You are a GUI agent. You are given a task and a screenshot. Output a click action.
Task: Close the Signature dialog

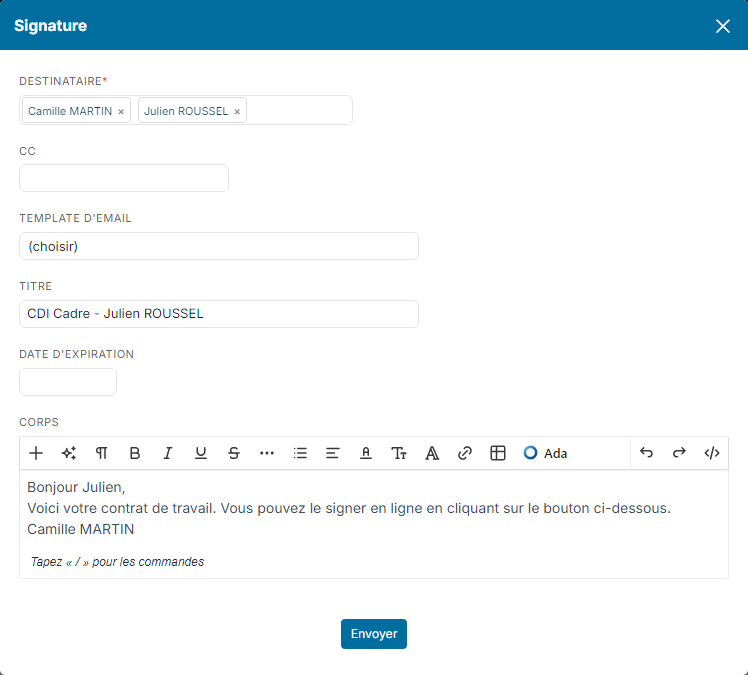coord(723,26)
